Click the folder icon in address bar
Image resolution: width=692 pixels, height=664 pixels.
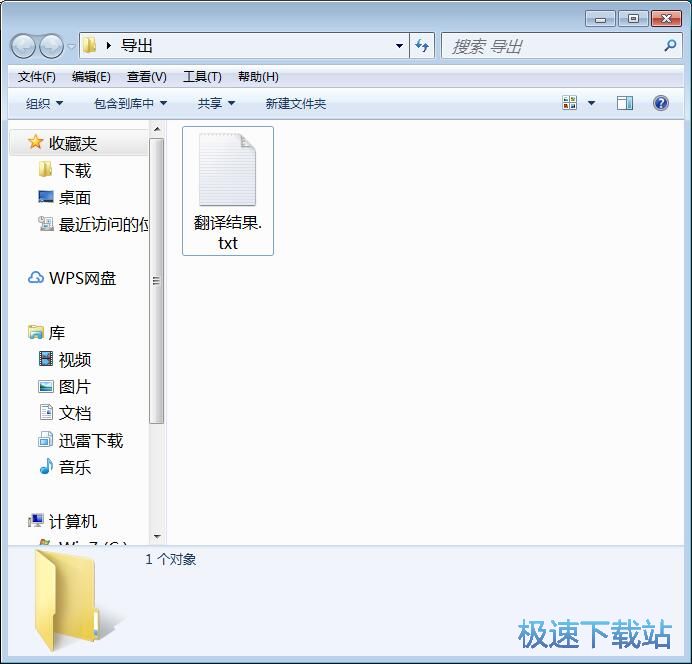(x=90, y=45)
